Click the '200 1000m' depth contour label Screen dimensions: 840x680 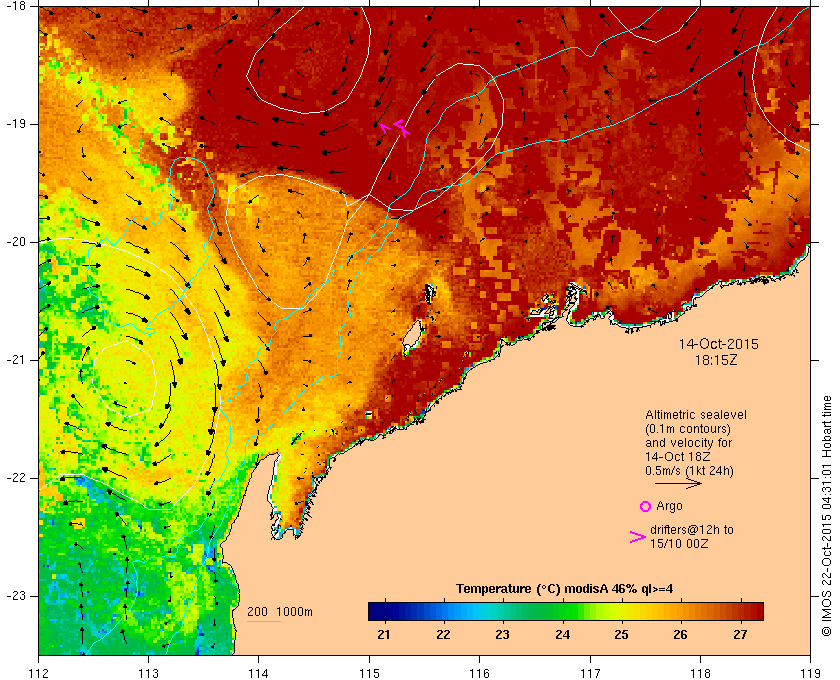[280, 611]
